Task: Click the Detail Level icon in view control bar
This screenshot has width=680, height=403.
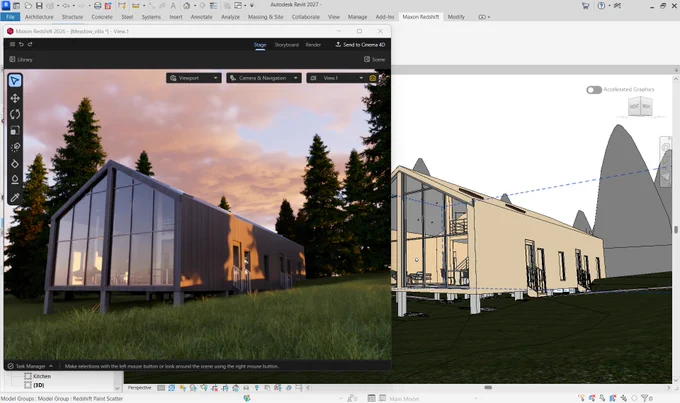Action: (161, 388)
